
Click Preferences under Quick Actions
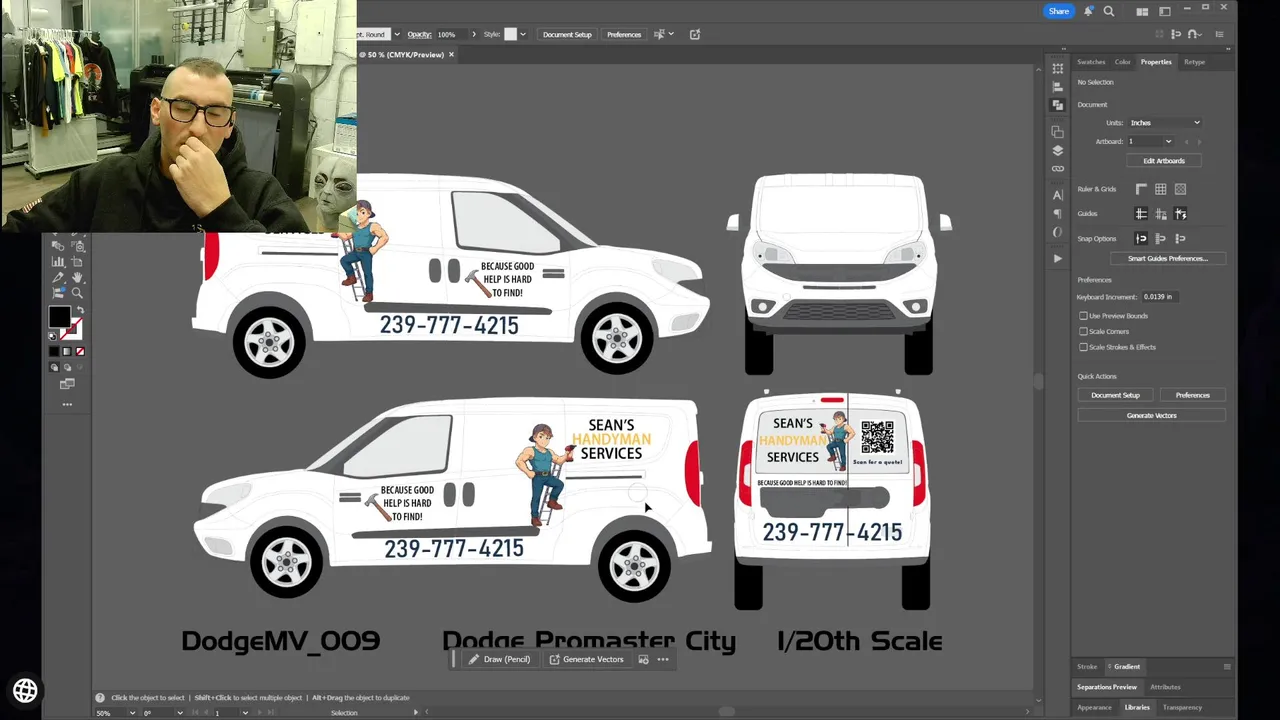[x=1192, y=395]
